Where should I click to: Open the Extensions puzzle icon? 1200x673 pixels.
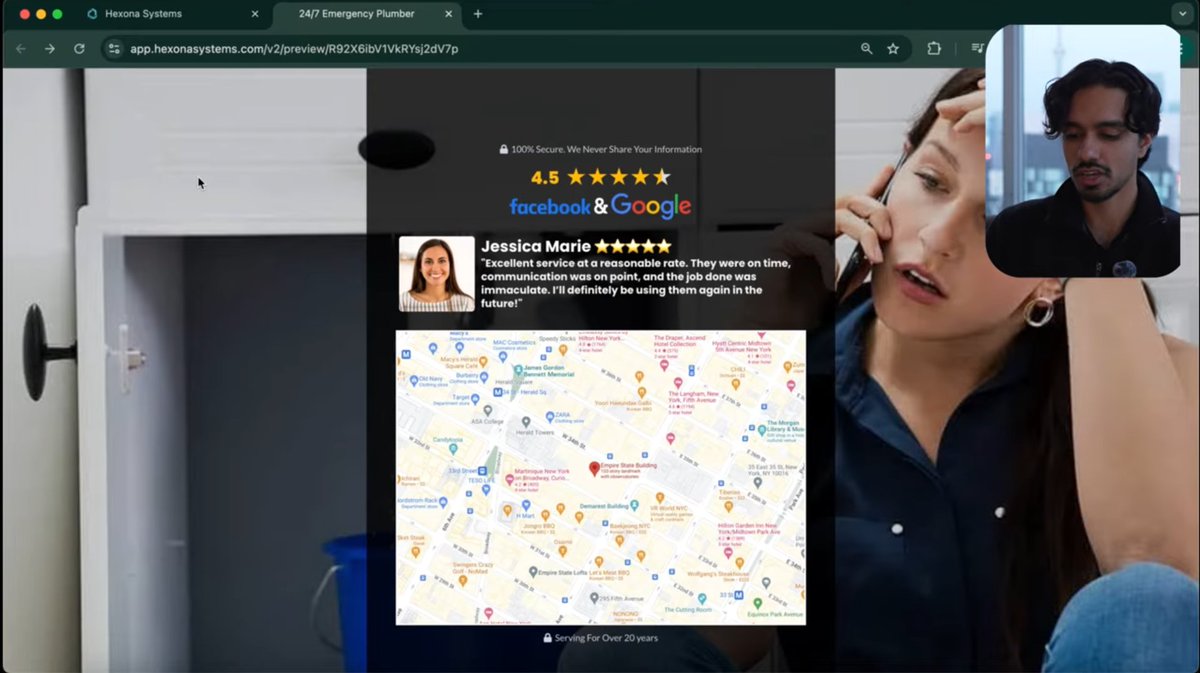[x=934, y=48]
